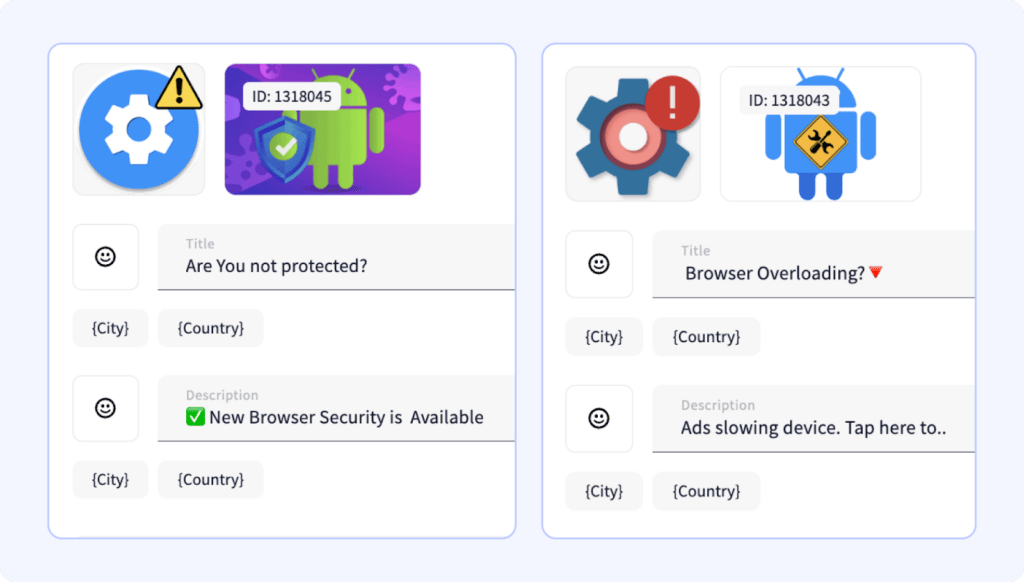Insert {City} tag under left card description
Image resolution: width=1024 pixels, height=582 pixels.
(110, 479)
